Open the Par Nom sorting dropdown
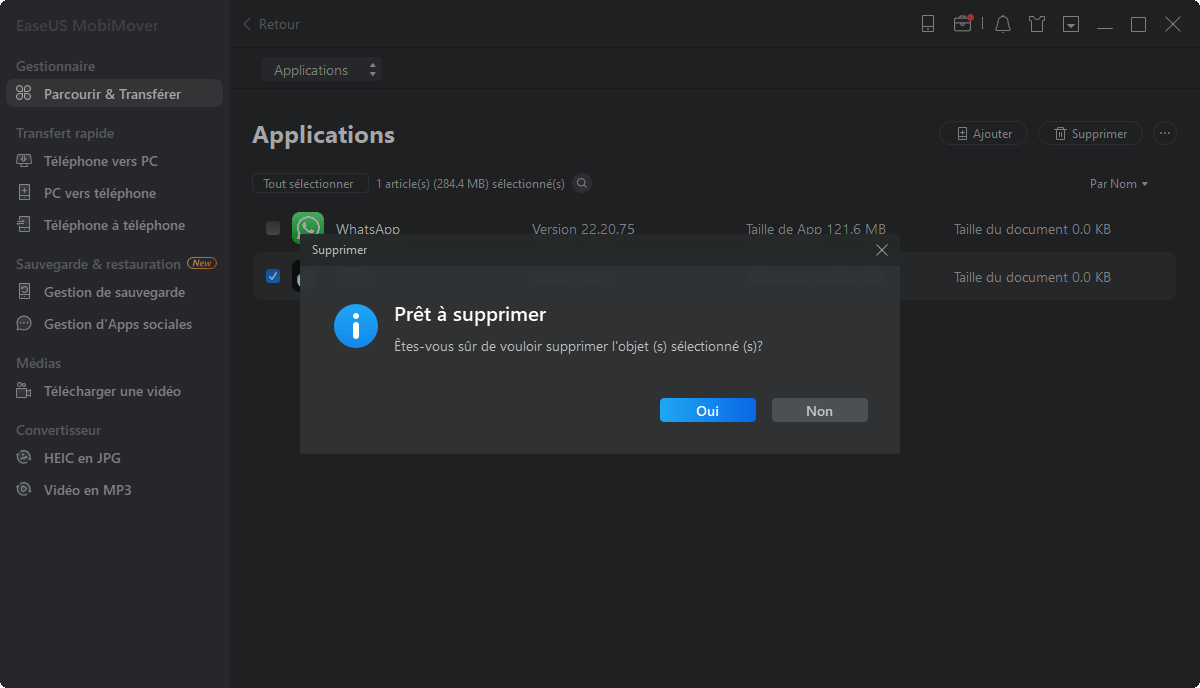The image size is (1200, 688). pyautogui.click(x=1119, y=183)
